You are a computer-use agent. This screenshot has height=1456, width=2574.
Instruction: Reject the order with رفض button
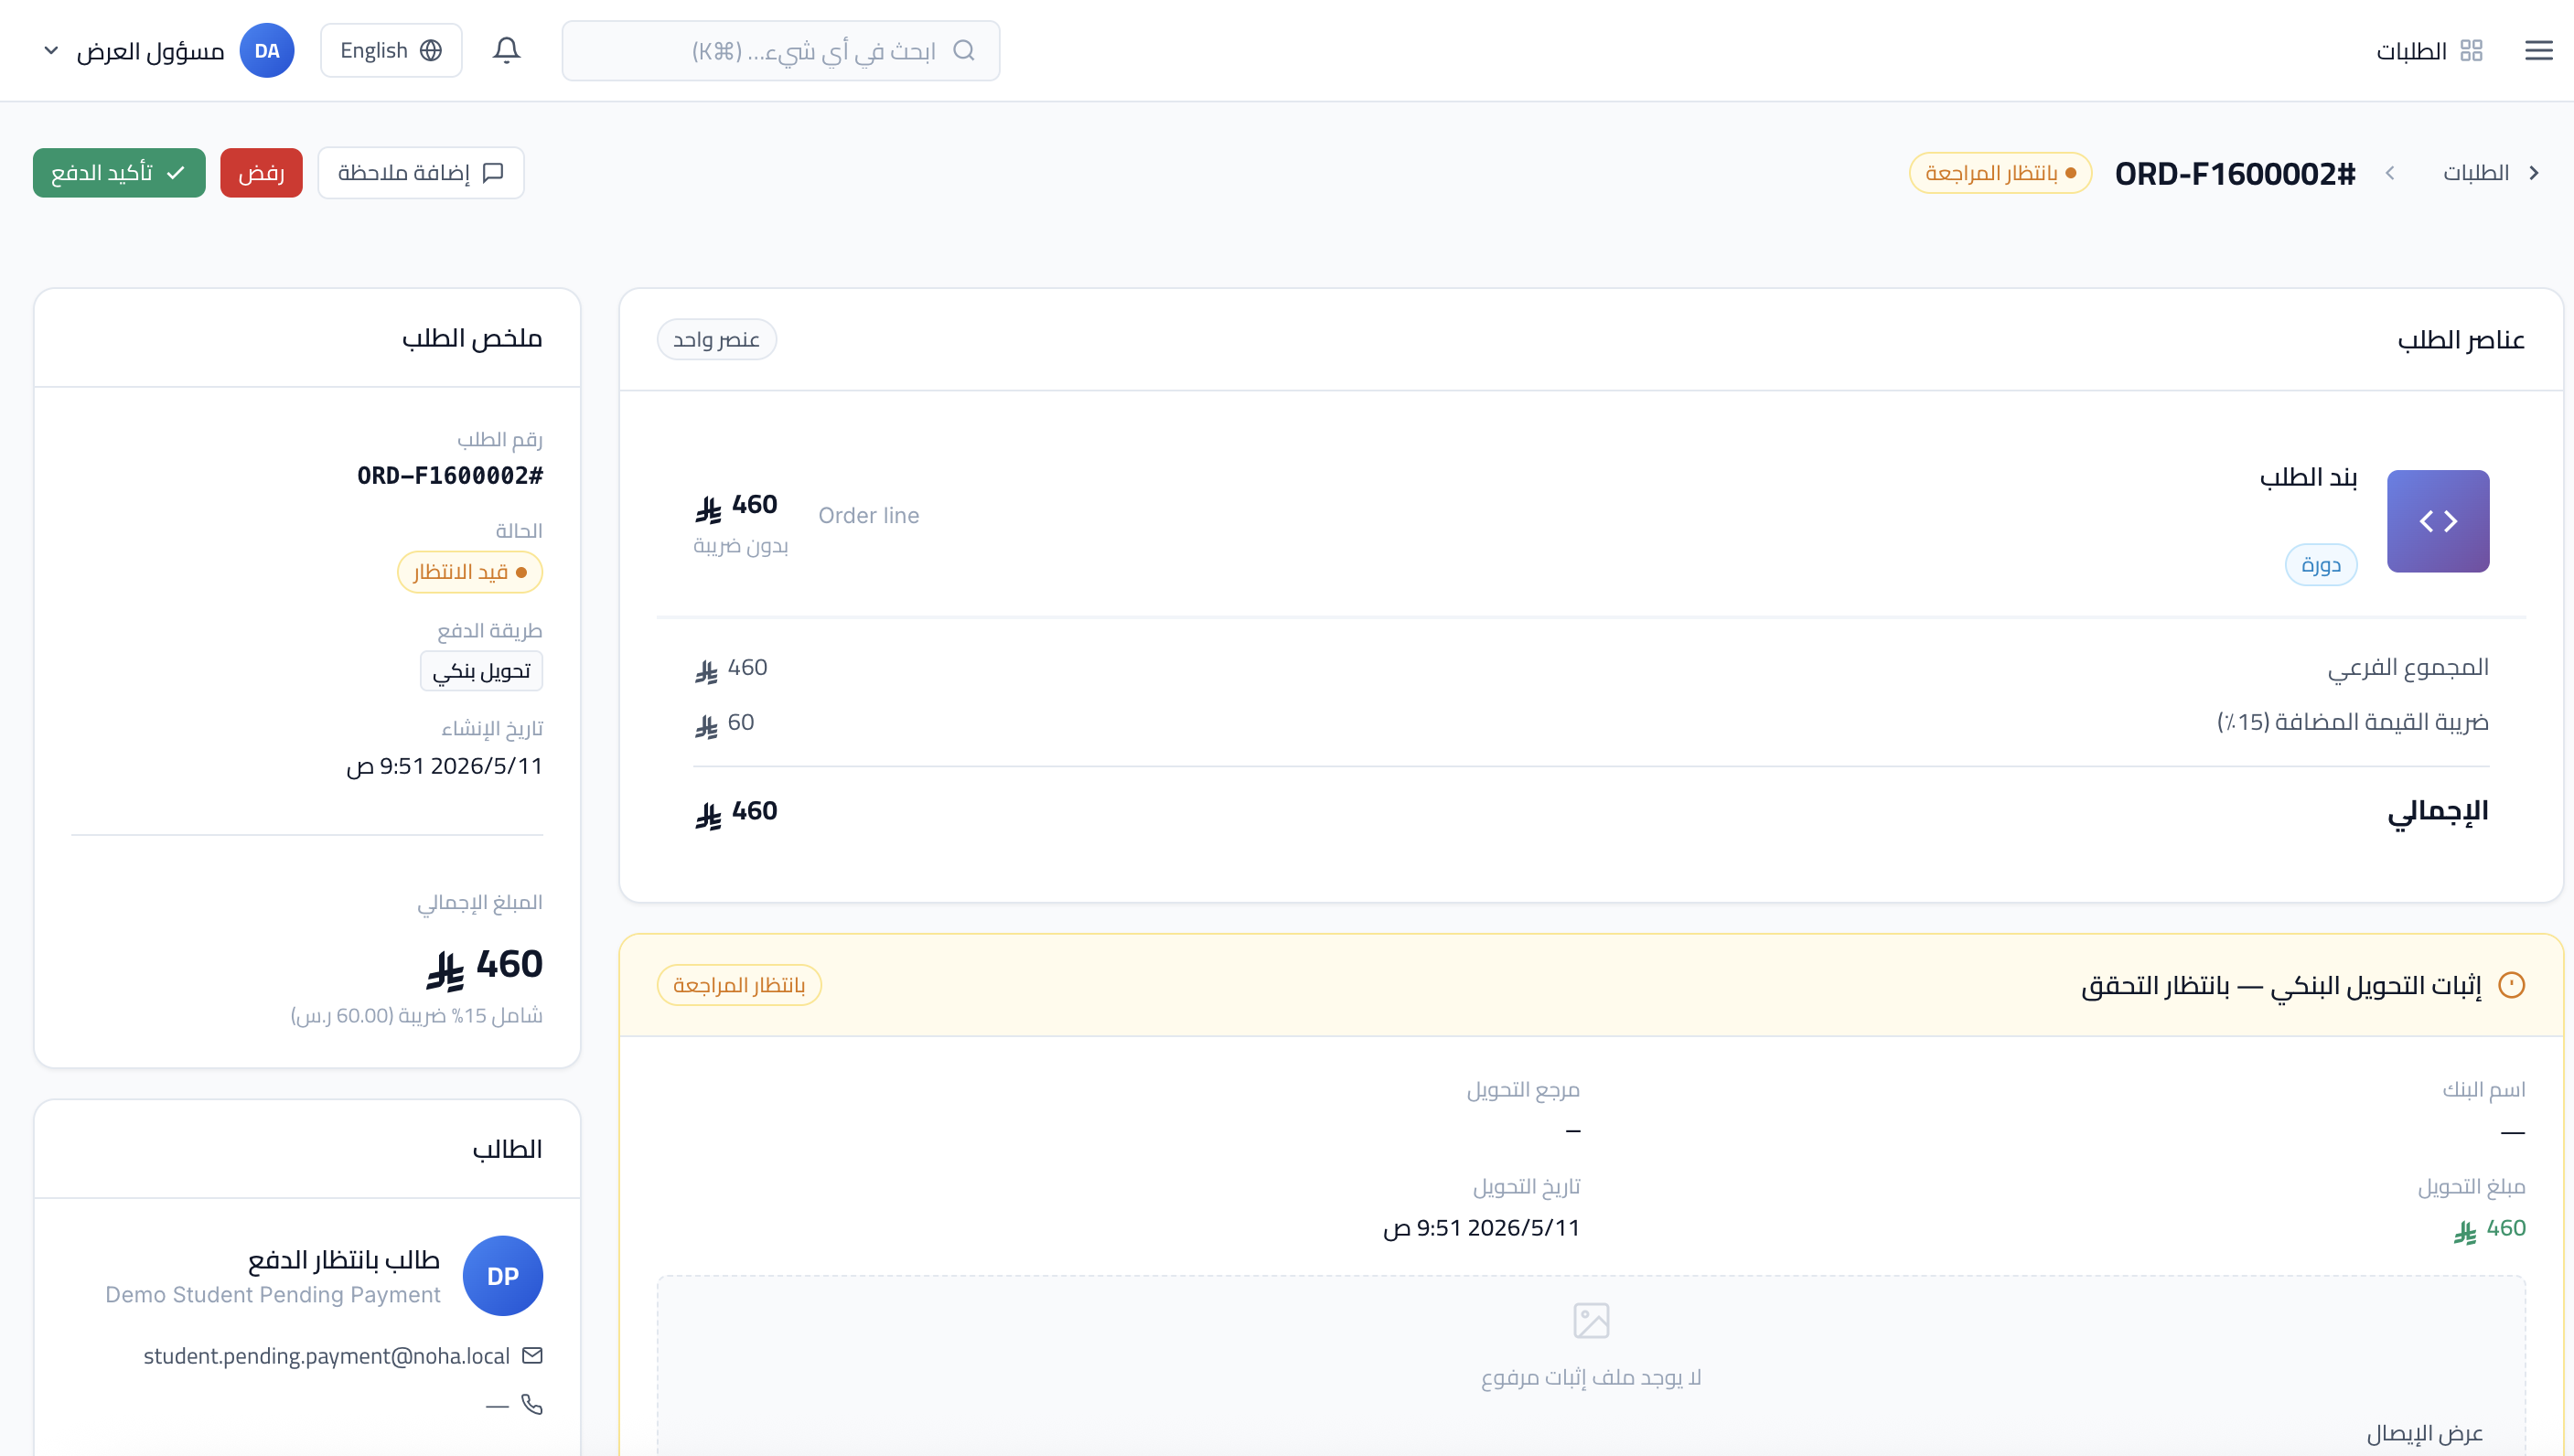point(261,173)
